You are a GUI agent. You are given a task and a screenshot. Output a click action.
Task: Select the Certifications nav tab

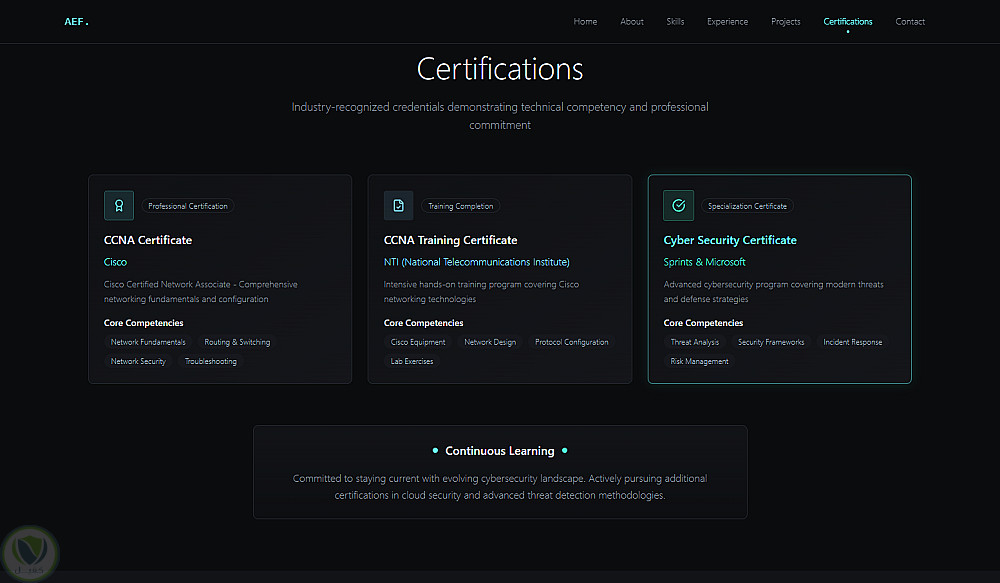pos(848,22)
